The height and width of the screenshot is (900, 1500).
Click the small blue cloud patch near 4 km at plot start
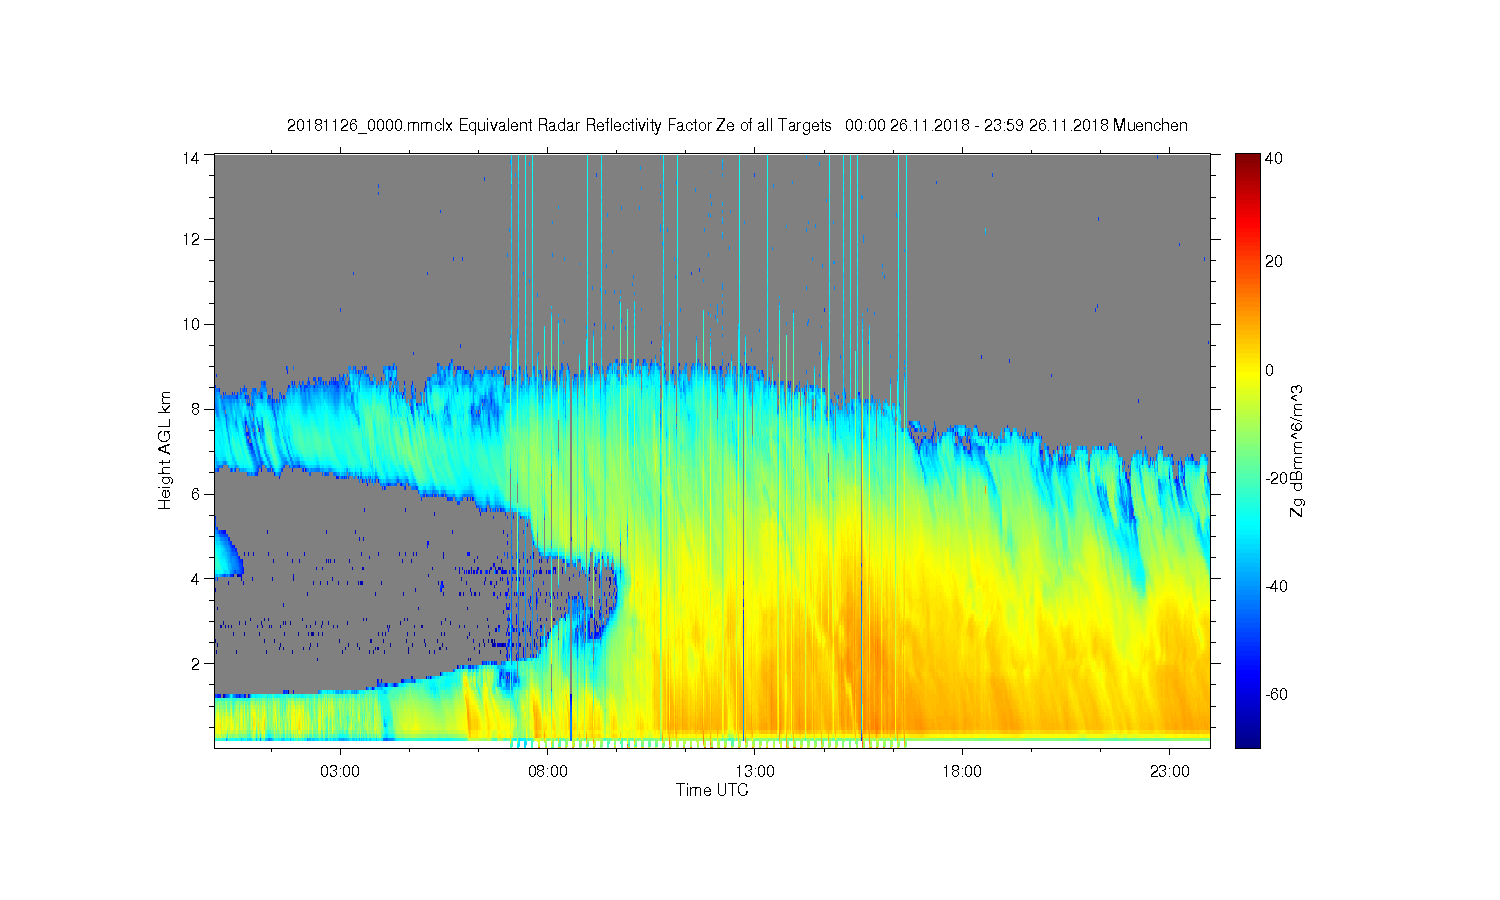(226, 554)
